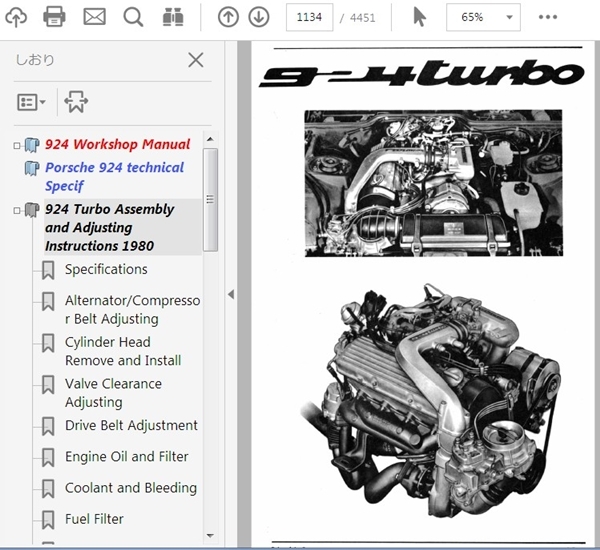Image resolution: width=600 pixels, height=550 pixels.
Task: Open Valve Clearance Adjusting bookmark
Action: [x=113, y=393]
